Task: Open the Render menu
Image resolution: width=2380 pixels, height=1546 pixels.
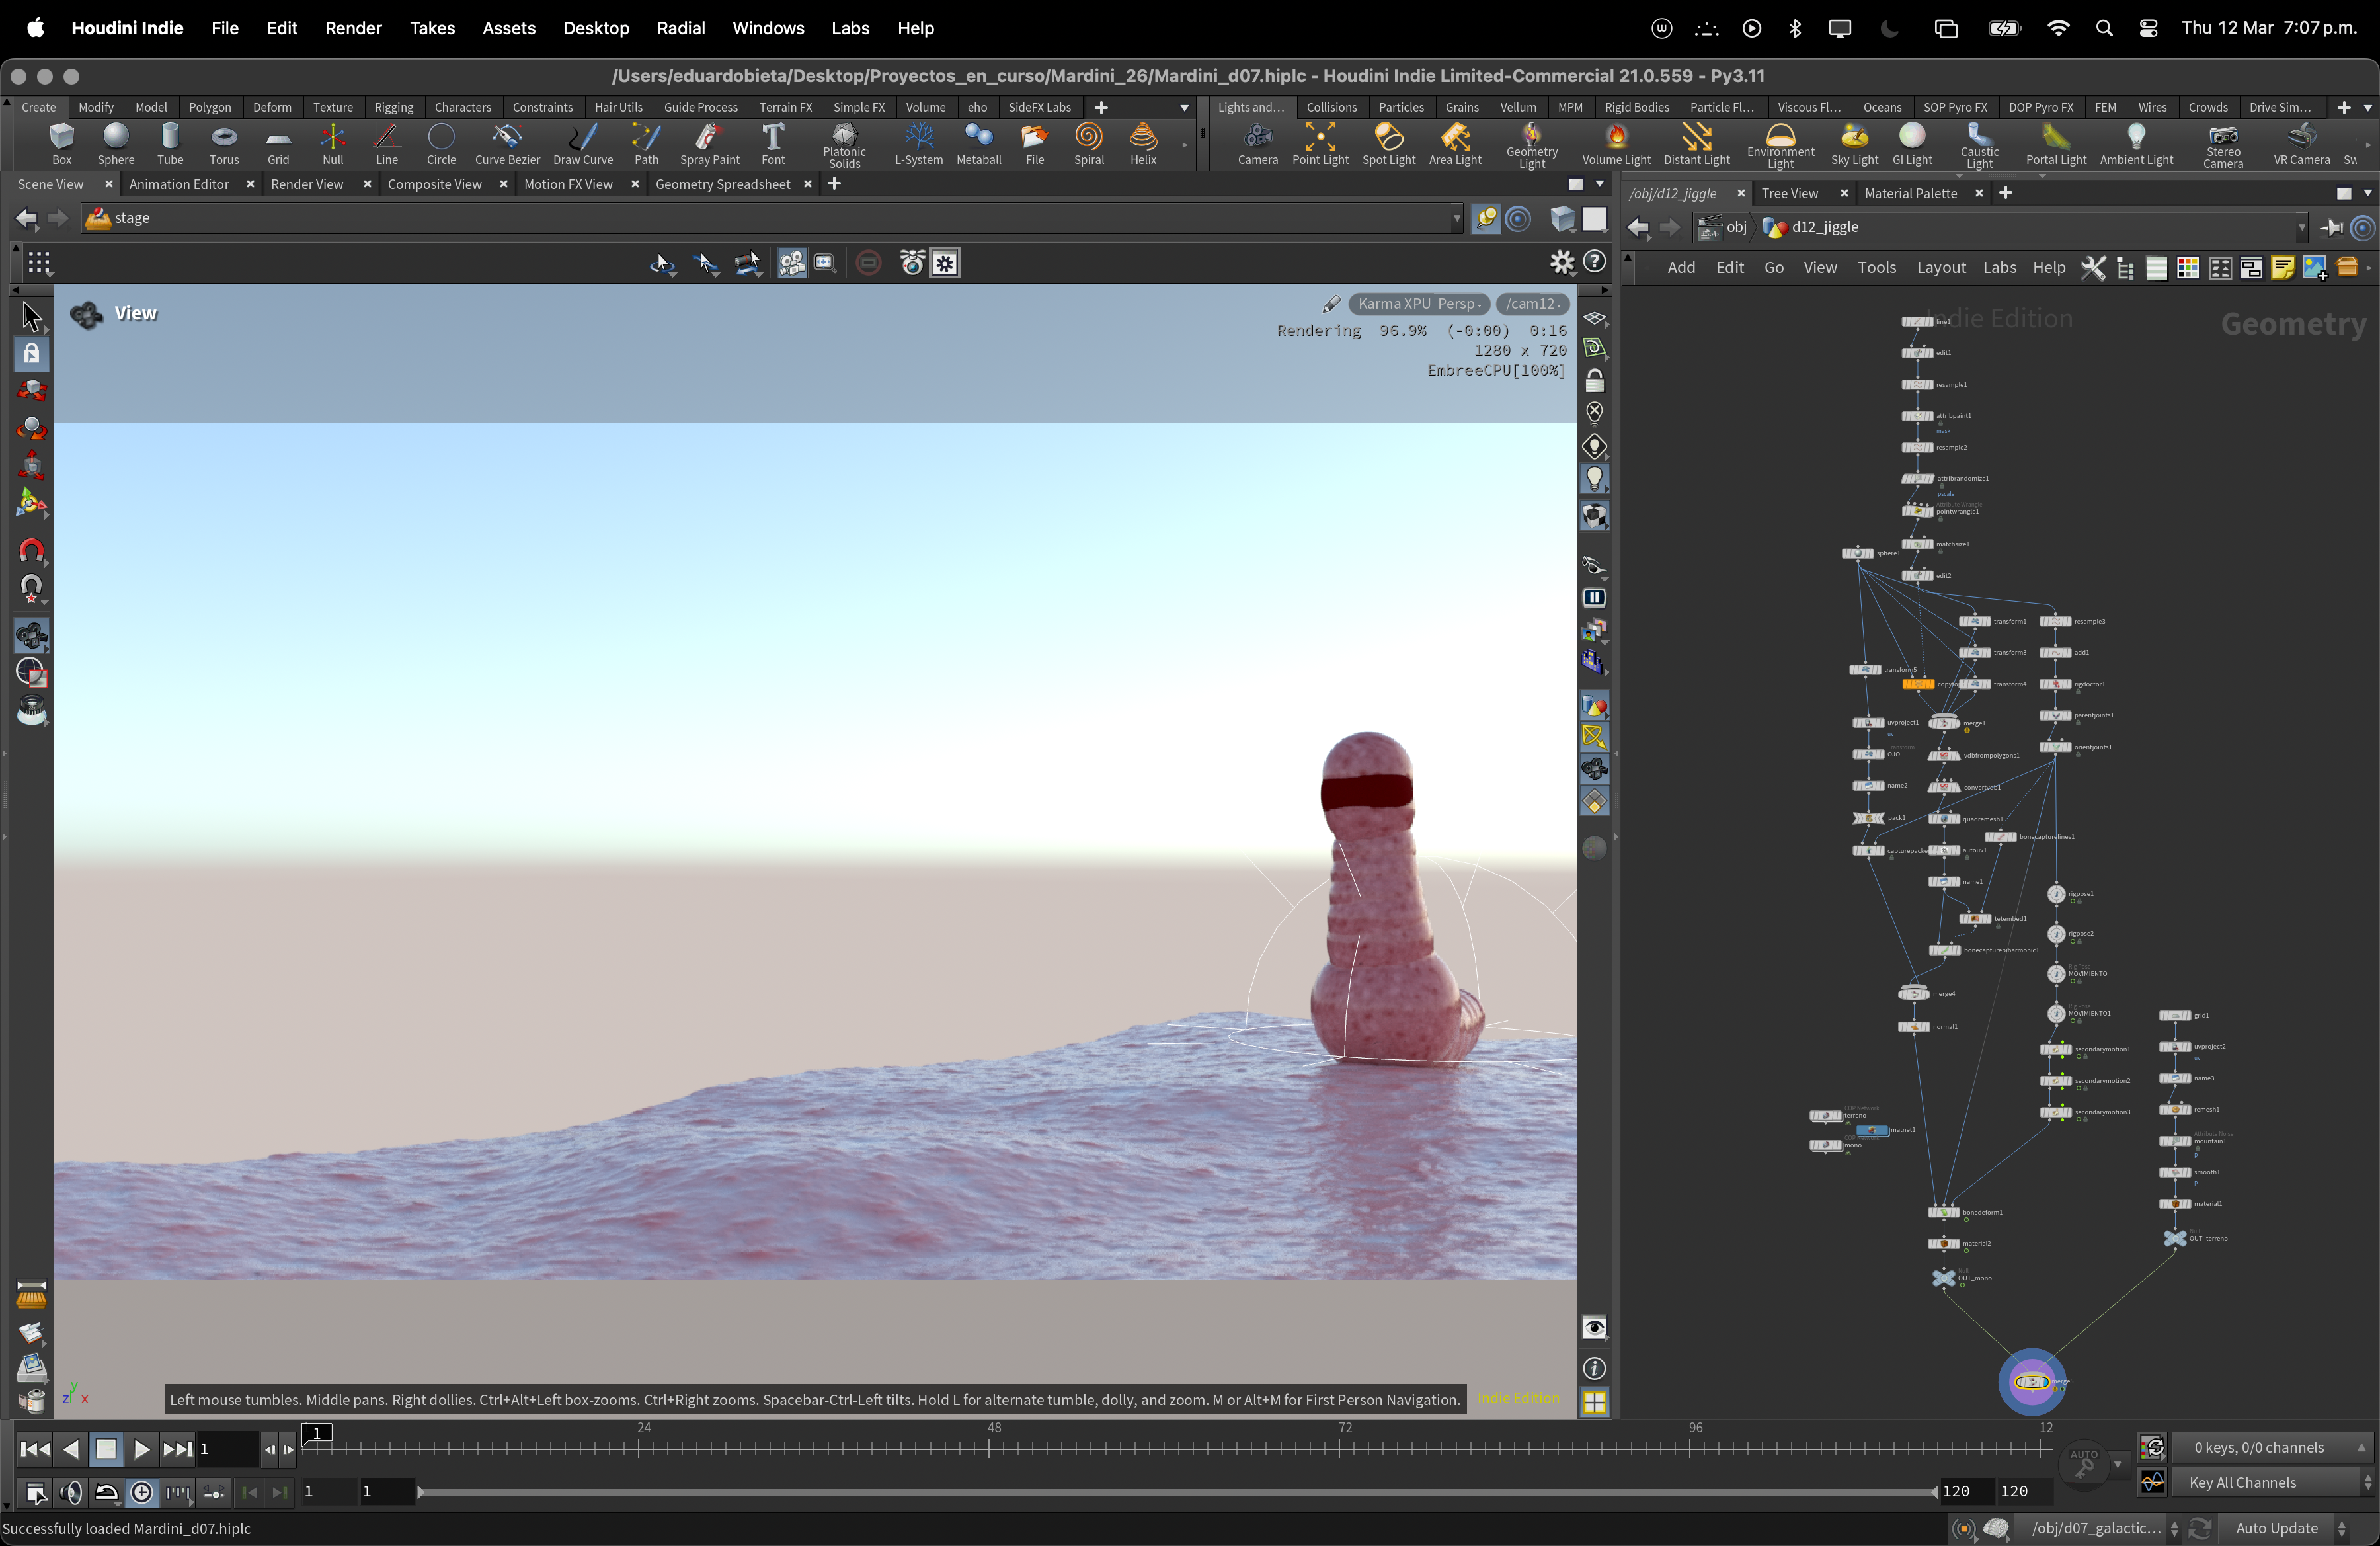Action: 353,28
